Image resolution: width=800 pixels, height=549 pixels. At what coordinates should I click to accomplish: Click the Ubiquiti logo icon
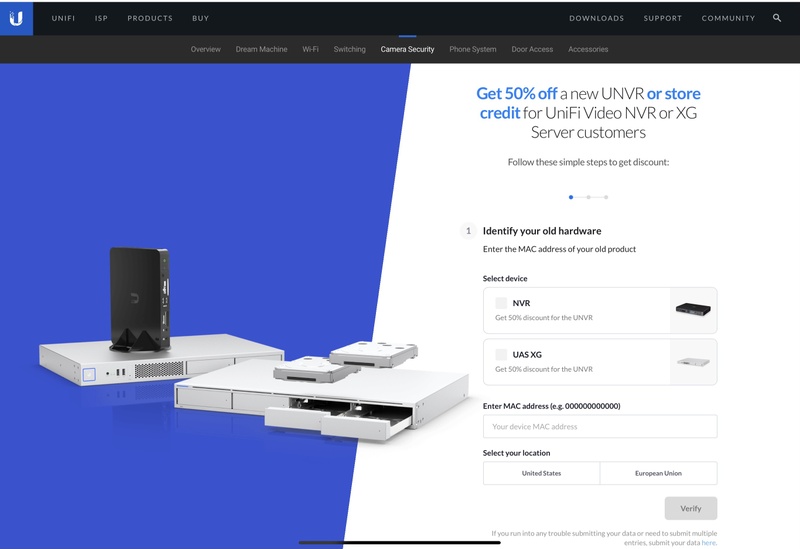point(16,18)
